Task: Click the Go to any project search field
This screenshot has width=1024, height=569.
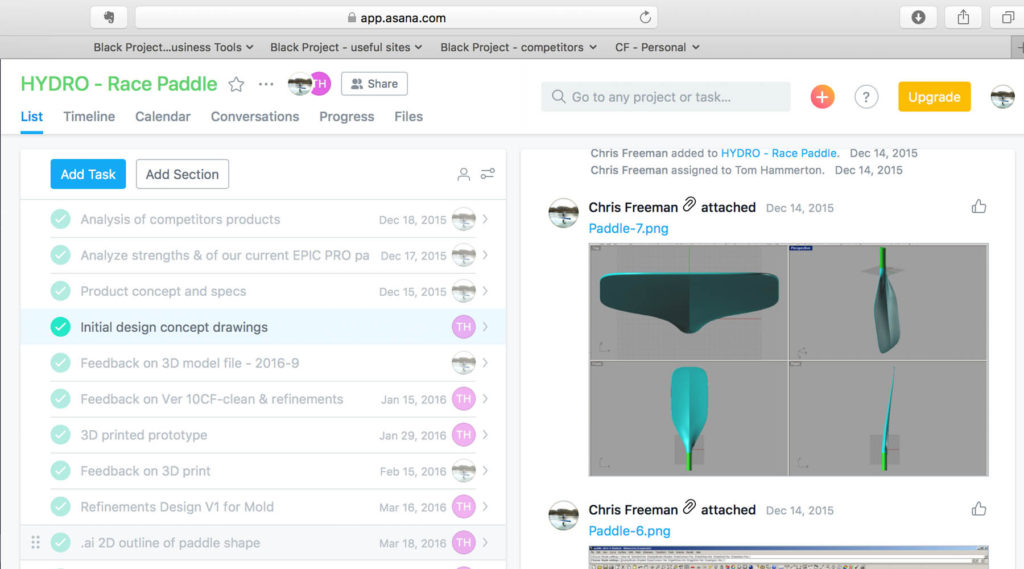Action: [665, 97]
